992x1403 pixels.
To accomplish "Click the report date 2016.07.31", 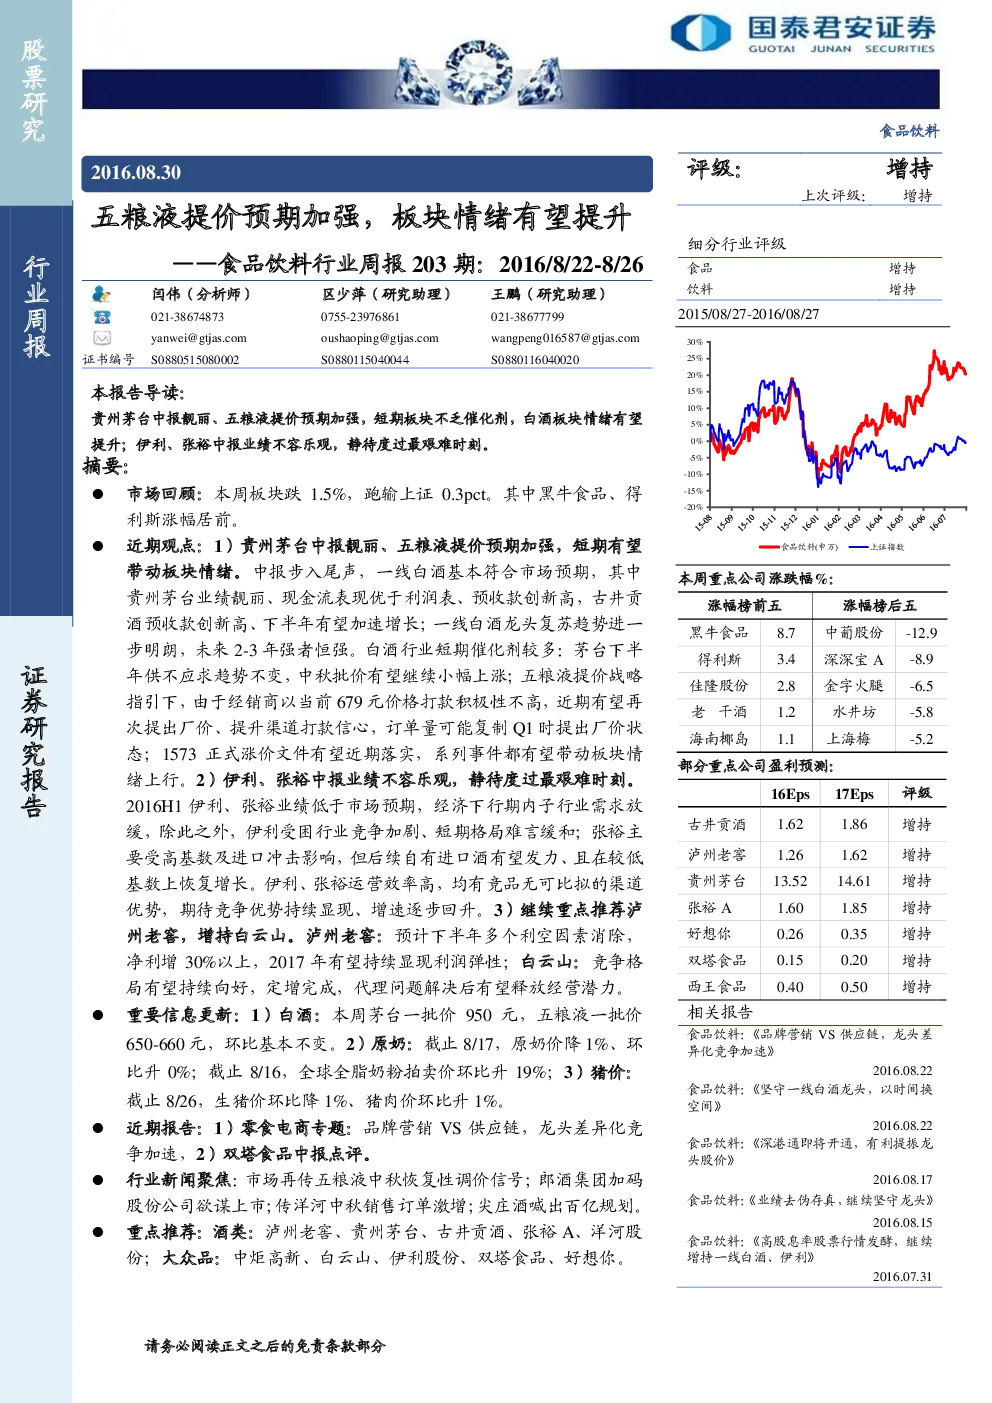I will tap(902, 1277).
